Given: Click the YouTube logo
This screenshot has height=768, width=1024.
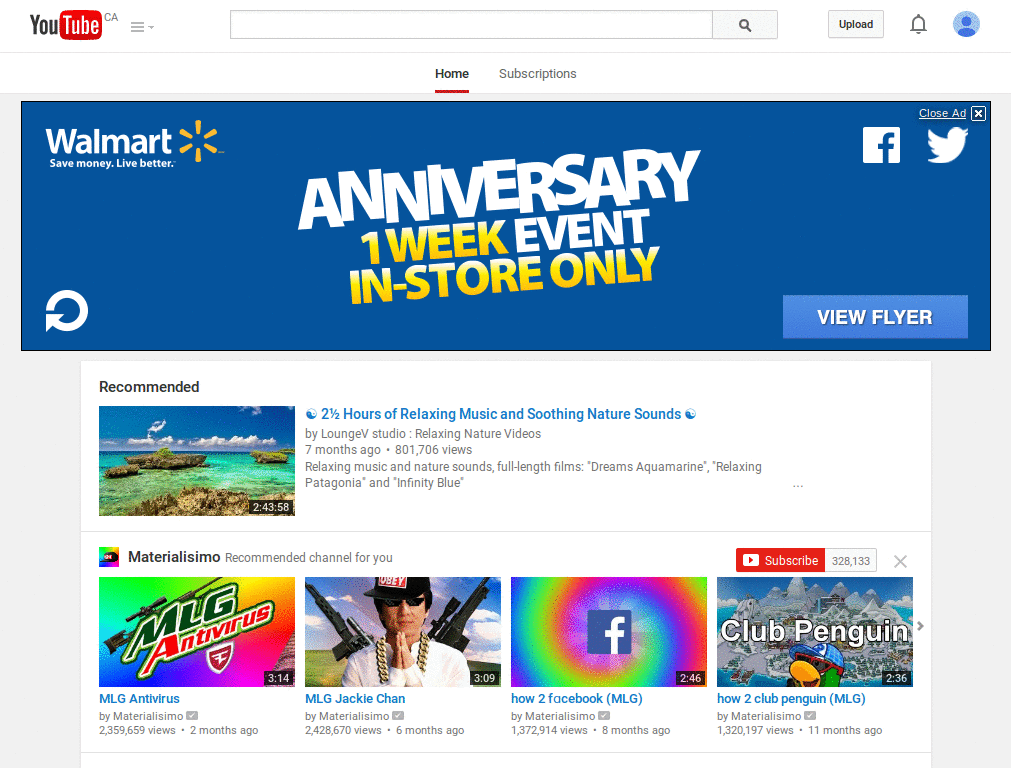Looking at the screenshot, I should (x=65, y=25).
